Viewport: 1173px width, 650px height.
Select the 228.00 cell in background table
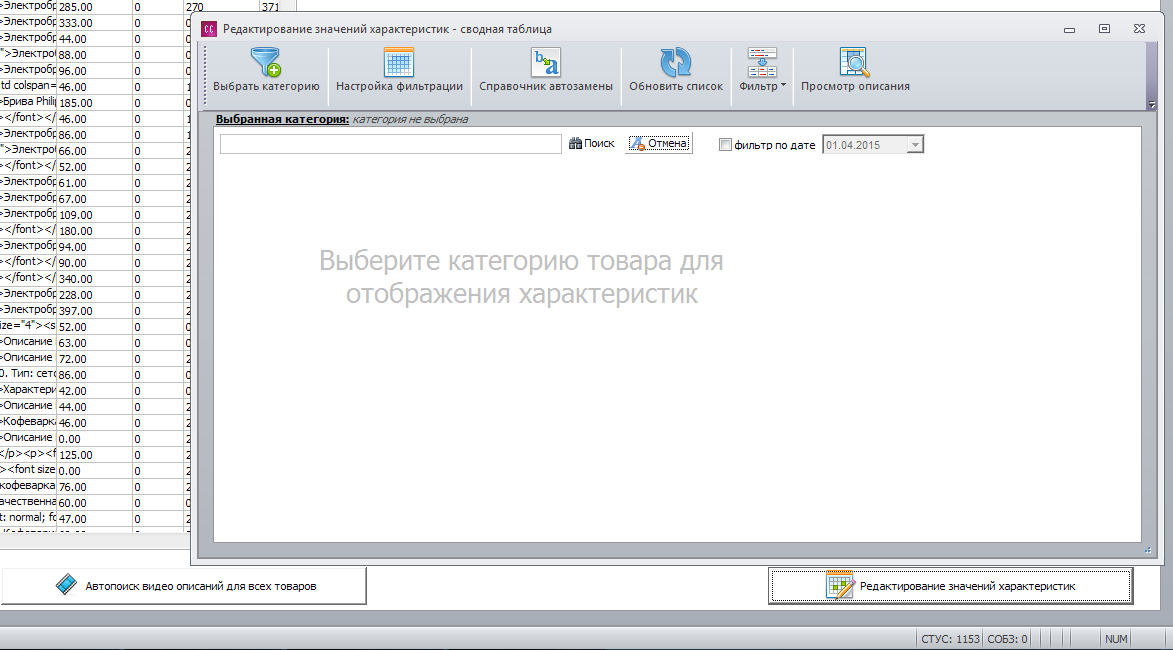[94, 295]
